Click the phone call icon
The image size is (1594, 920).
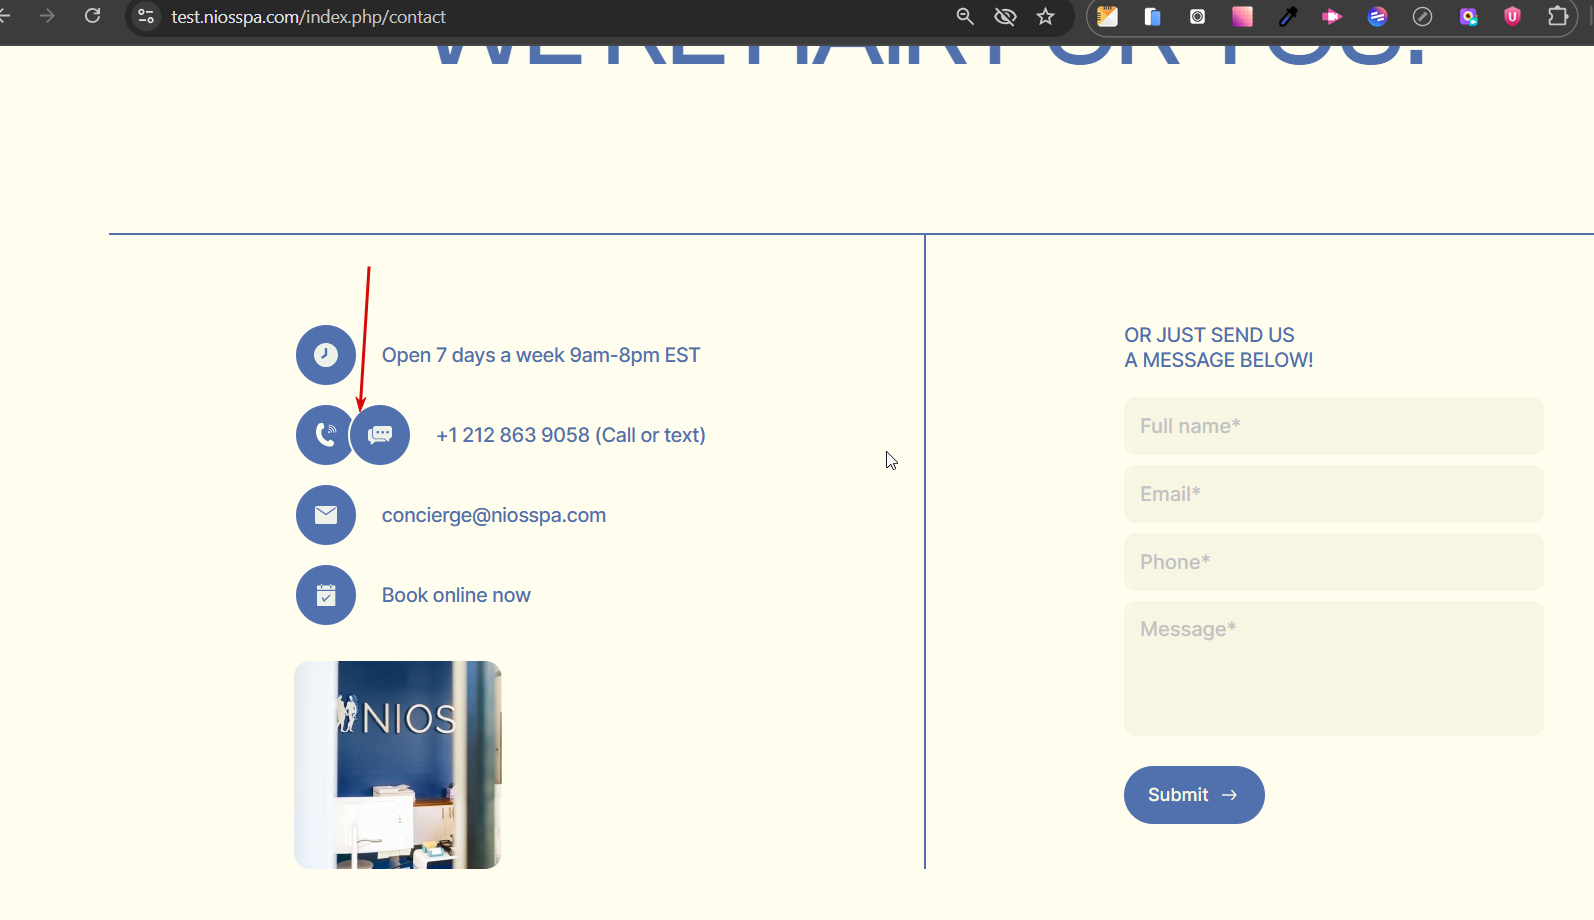coord(324,435)
